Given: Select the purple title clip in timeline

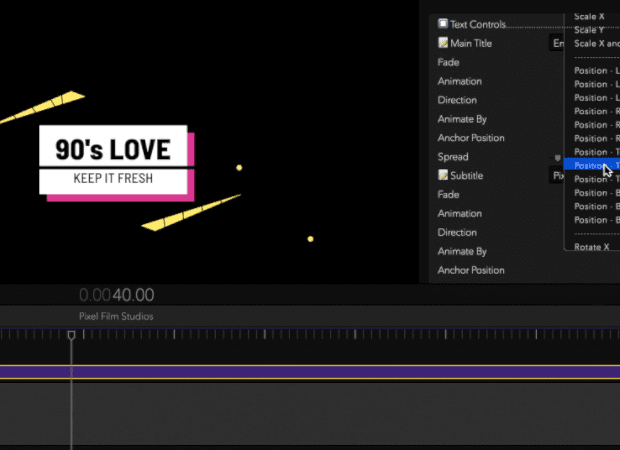Looking at the screenshot, I should click(310, 372).
